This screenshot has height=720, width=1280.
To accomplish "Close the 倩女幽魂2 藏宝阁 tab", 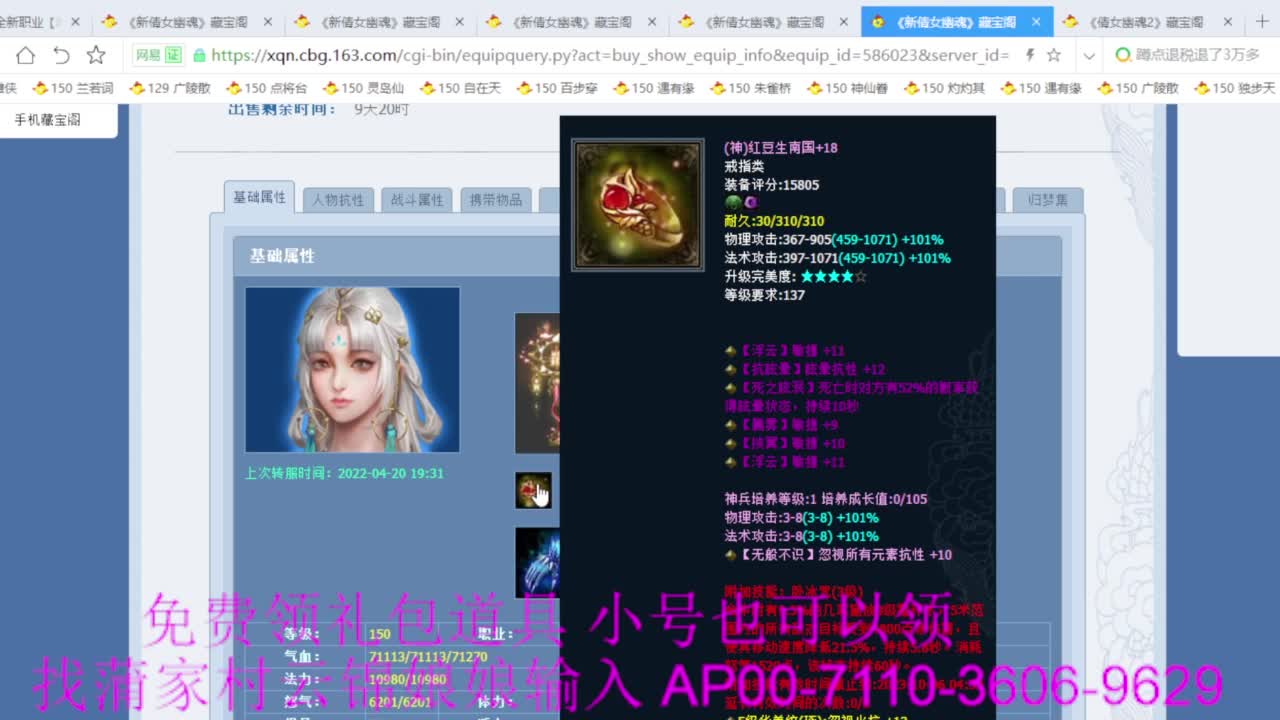I will click(x=1229, y=21).
